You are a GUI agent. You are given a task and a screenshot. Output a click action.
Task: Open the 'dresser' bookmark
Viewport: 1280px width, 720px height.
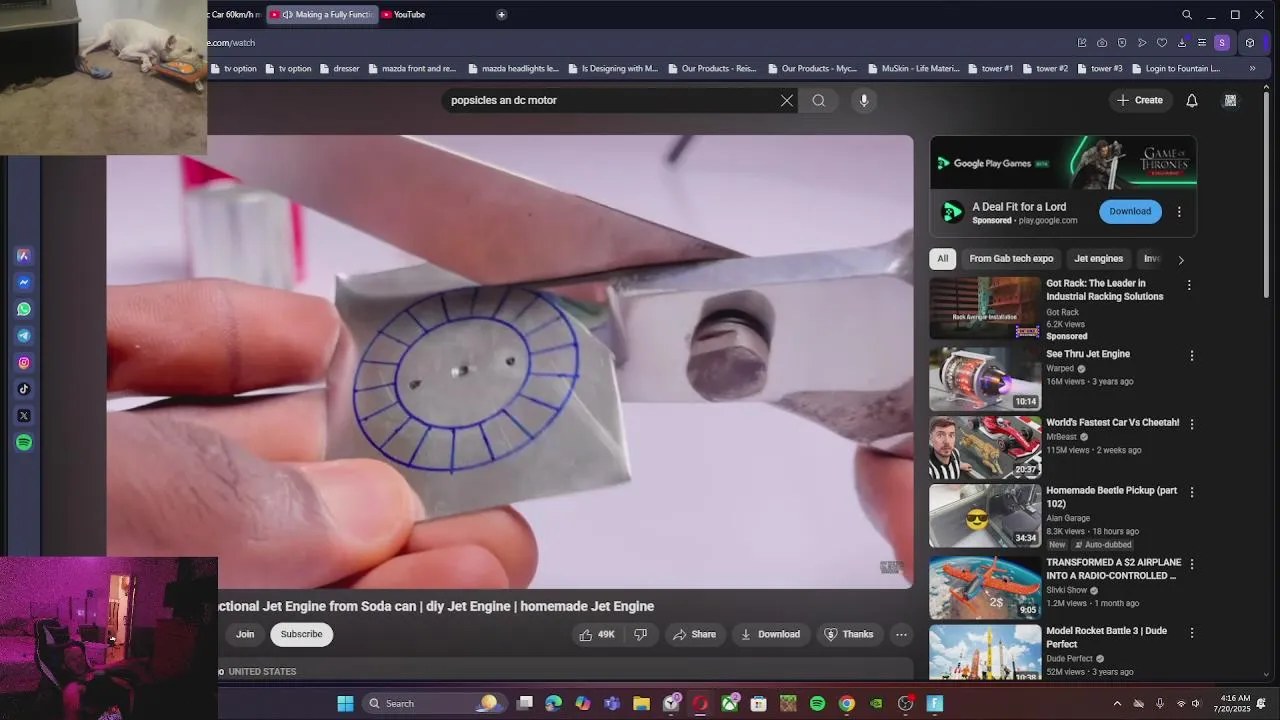(339, 69)
